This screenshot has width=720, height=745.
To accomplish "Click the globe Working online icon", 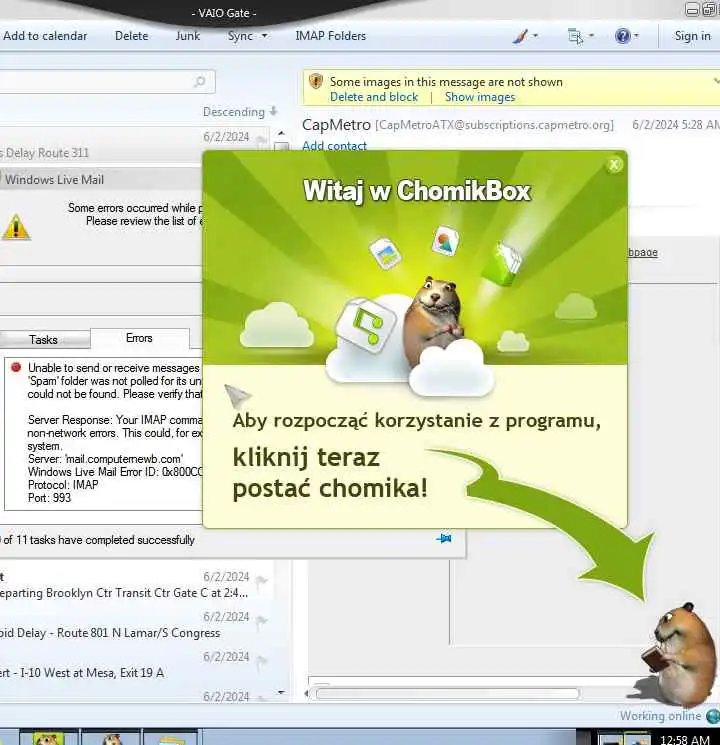I will [x=713, y=716].
